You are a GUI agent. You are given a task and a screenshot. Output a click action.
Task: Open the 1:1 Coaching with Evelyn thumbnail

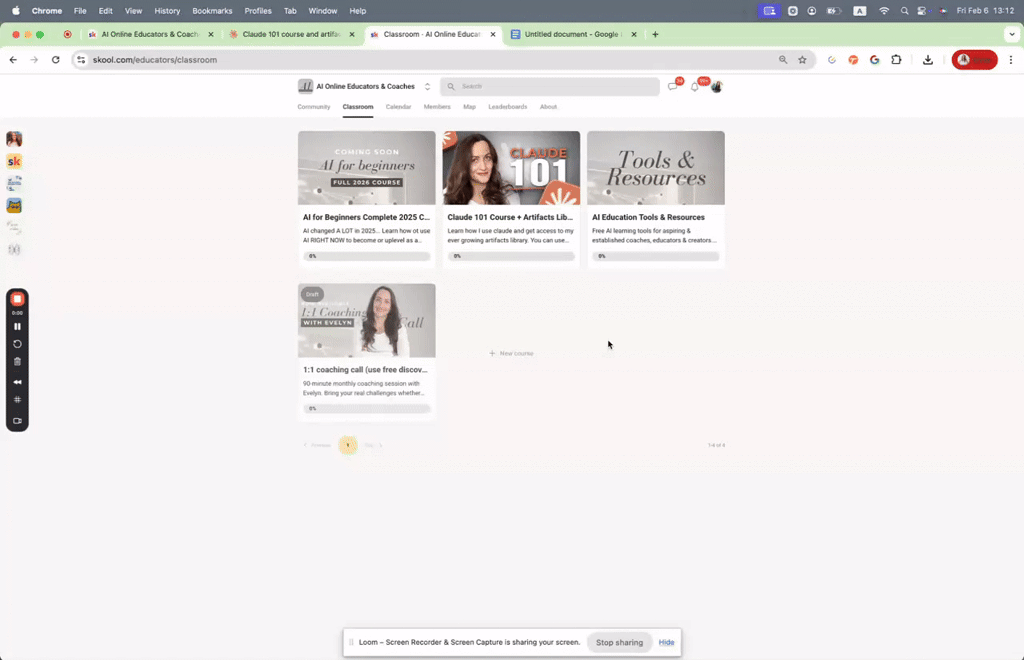point(366,321)
